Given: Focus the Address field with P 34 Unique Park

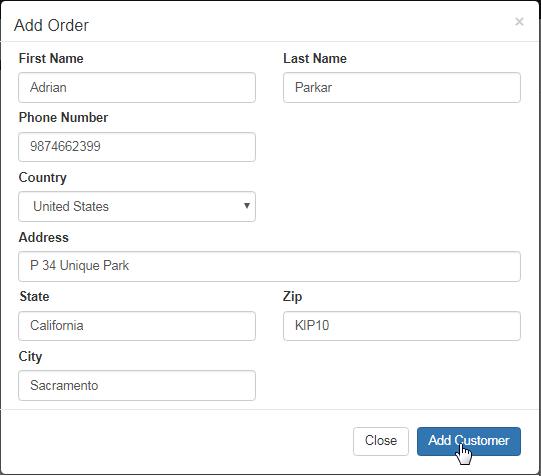Looking at the screenshot, I should (269, 266).
